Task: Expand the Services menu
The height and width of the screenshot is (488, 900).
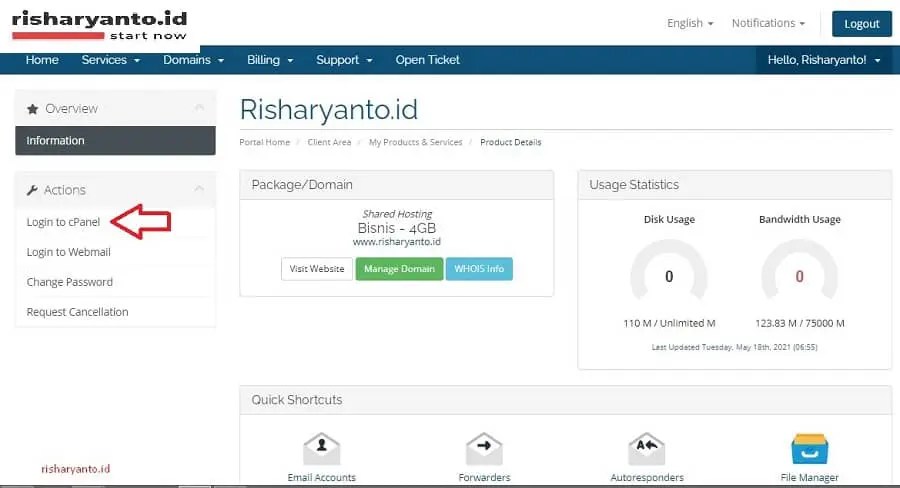Action: [x=111, y=60]
